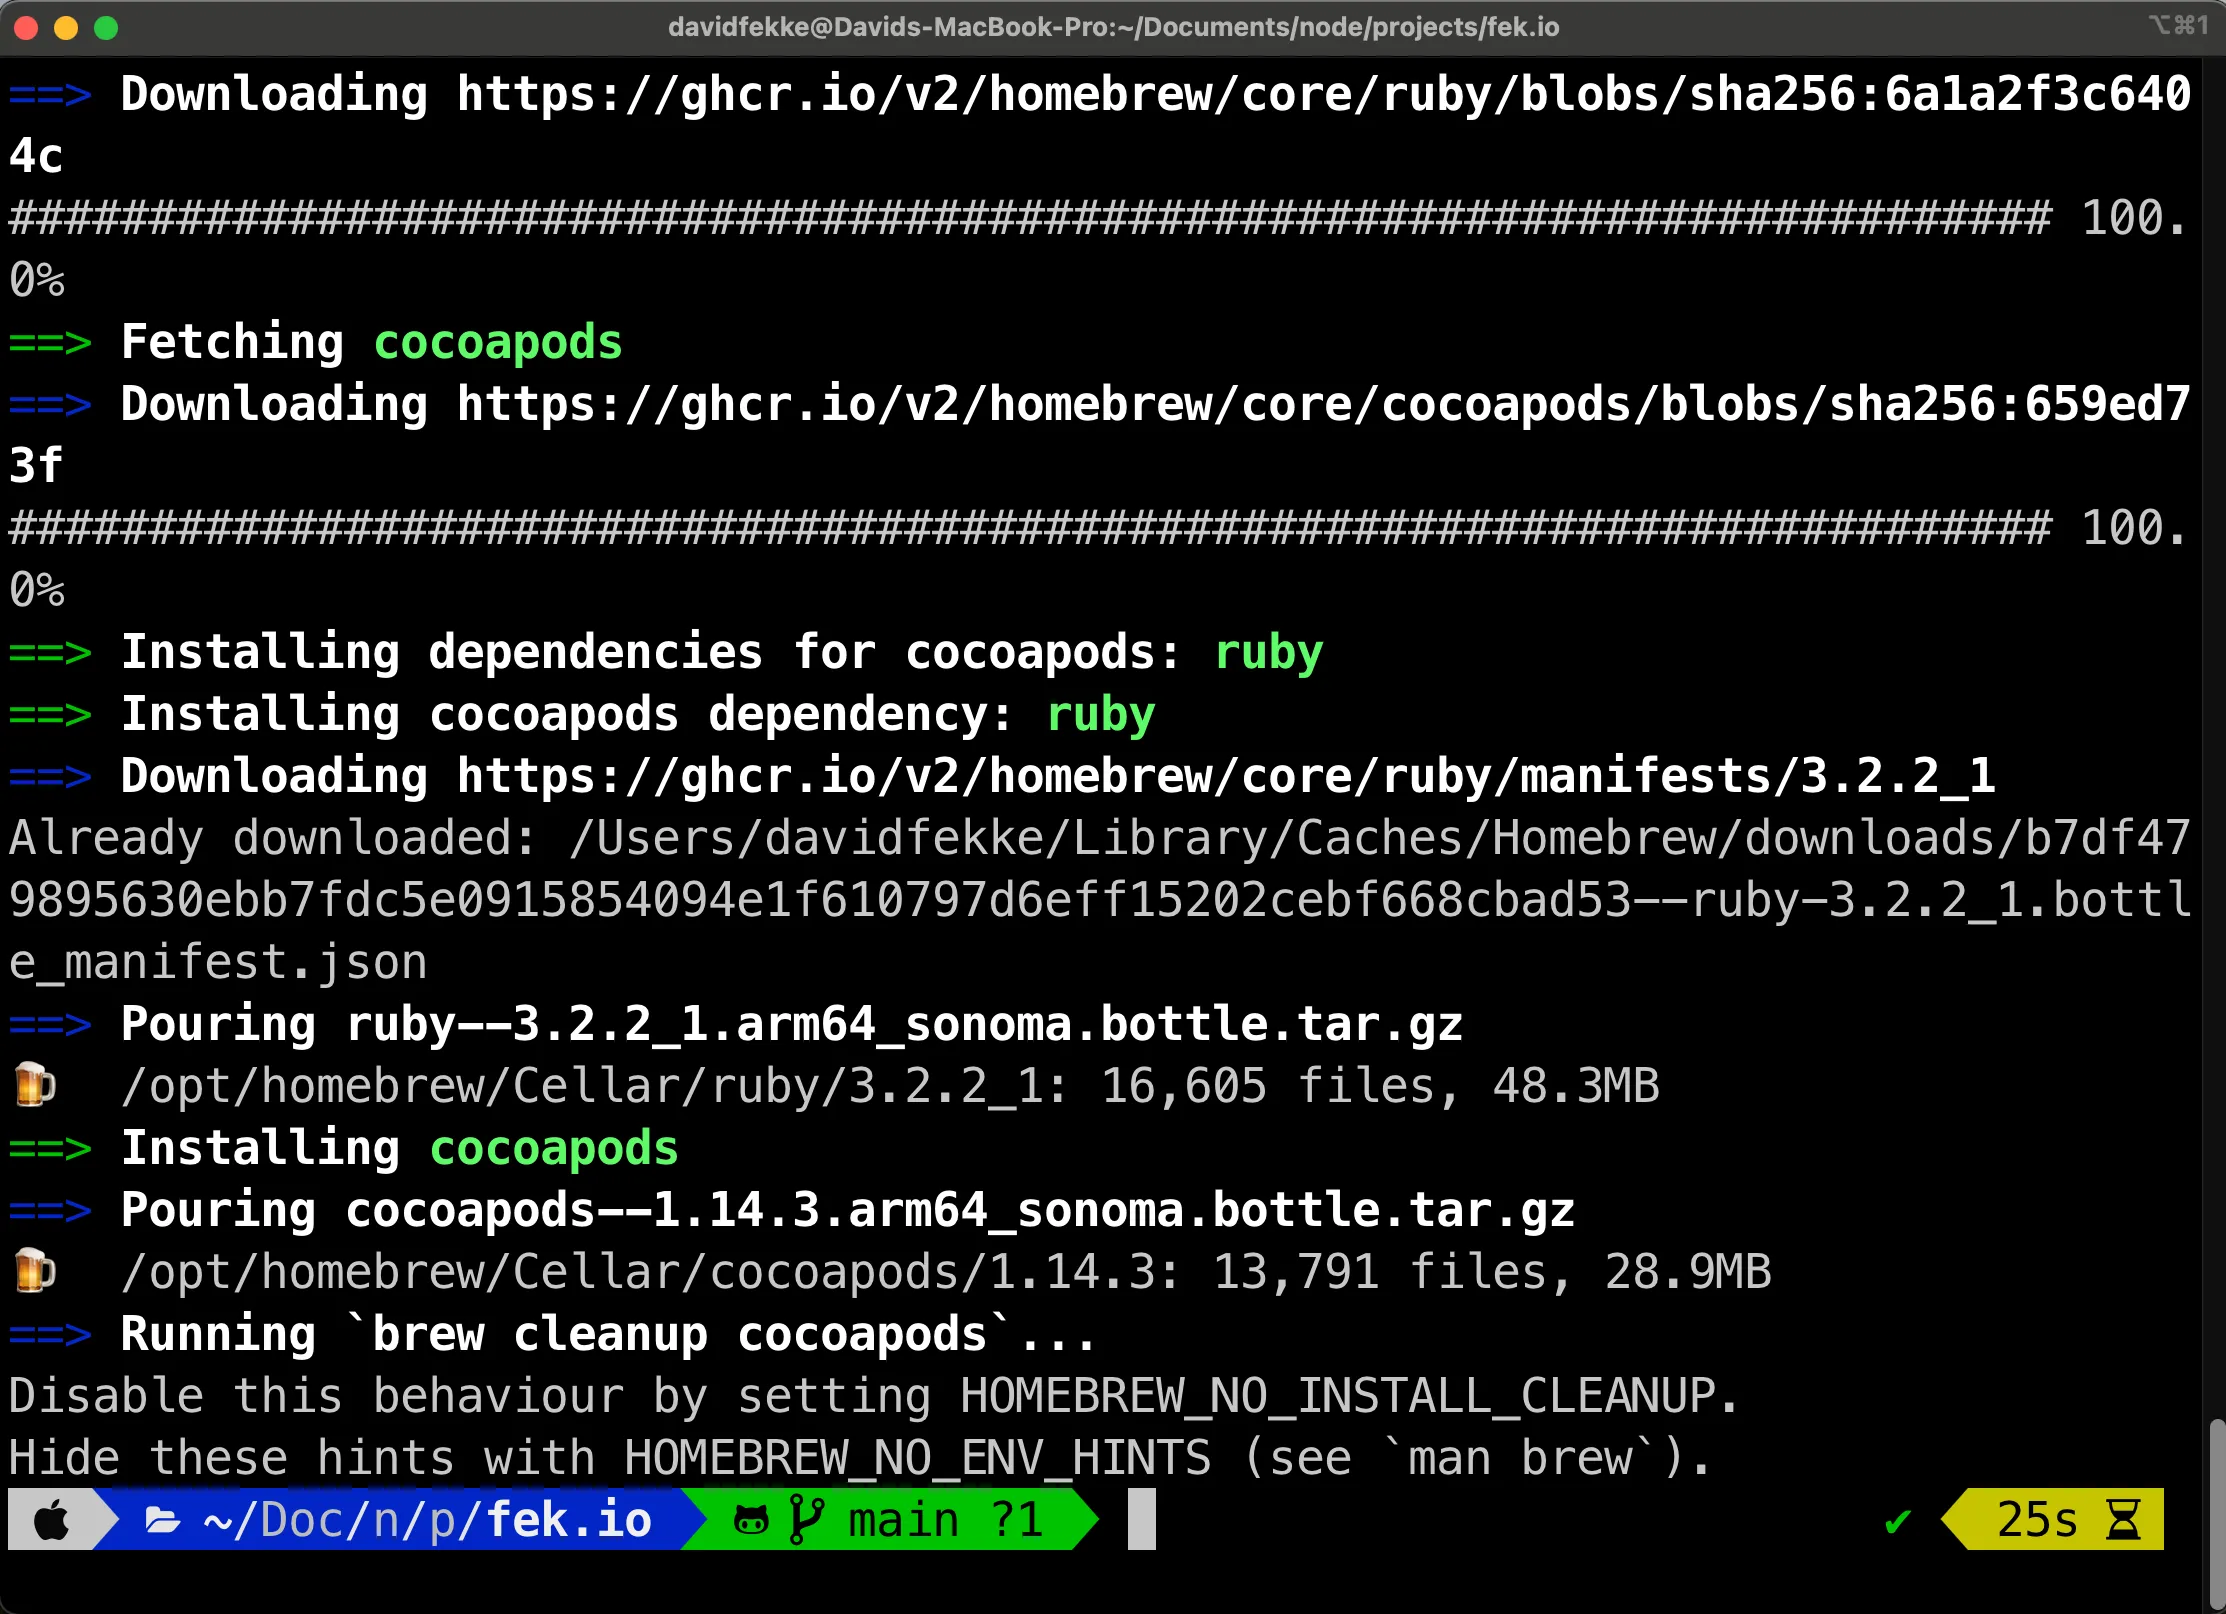Click the /opt/homebrew/Cellar/cocoapods/1.14.3 path
This screenshot has width=2226, height=1614.
(639, 1273)
